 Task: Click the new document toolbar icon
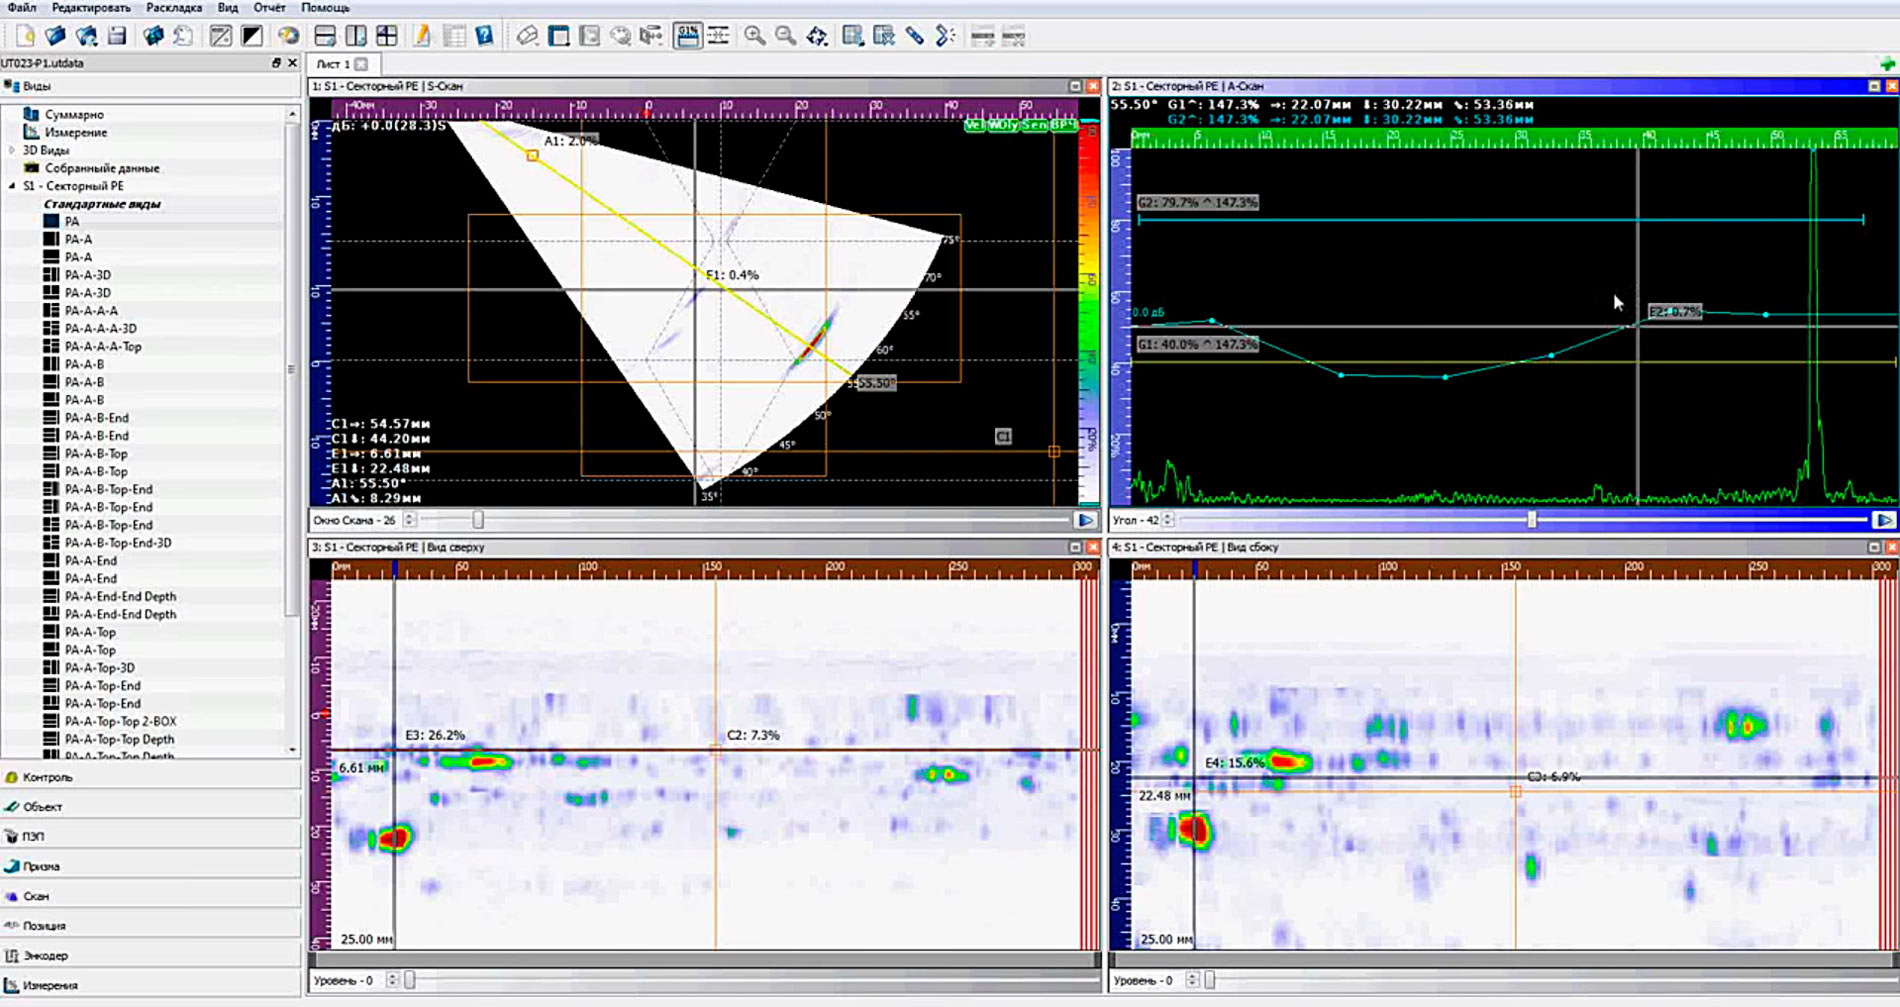[25, 36]
